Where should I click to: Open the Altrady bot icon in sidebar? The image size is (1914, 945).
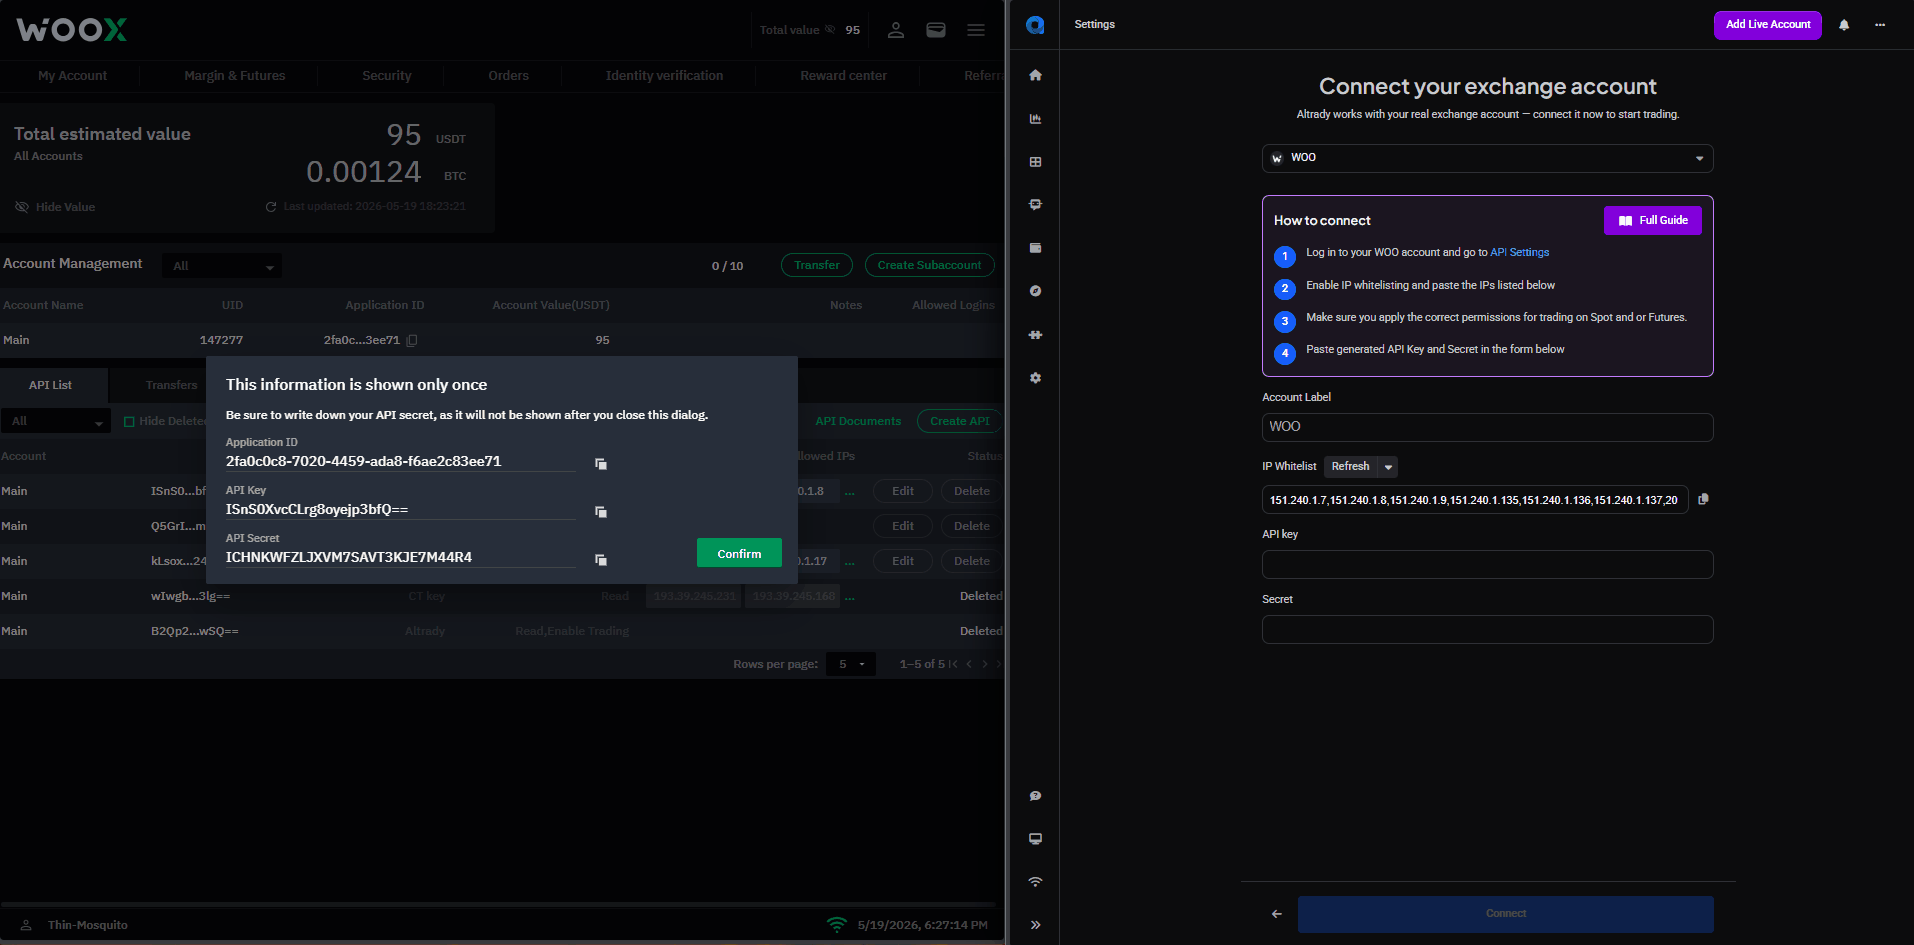(x=1035, y=204)
